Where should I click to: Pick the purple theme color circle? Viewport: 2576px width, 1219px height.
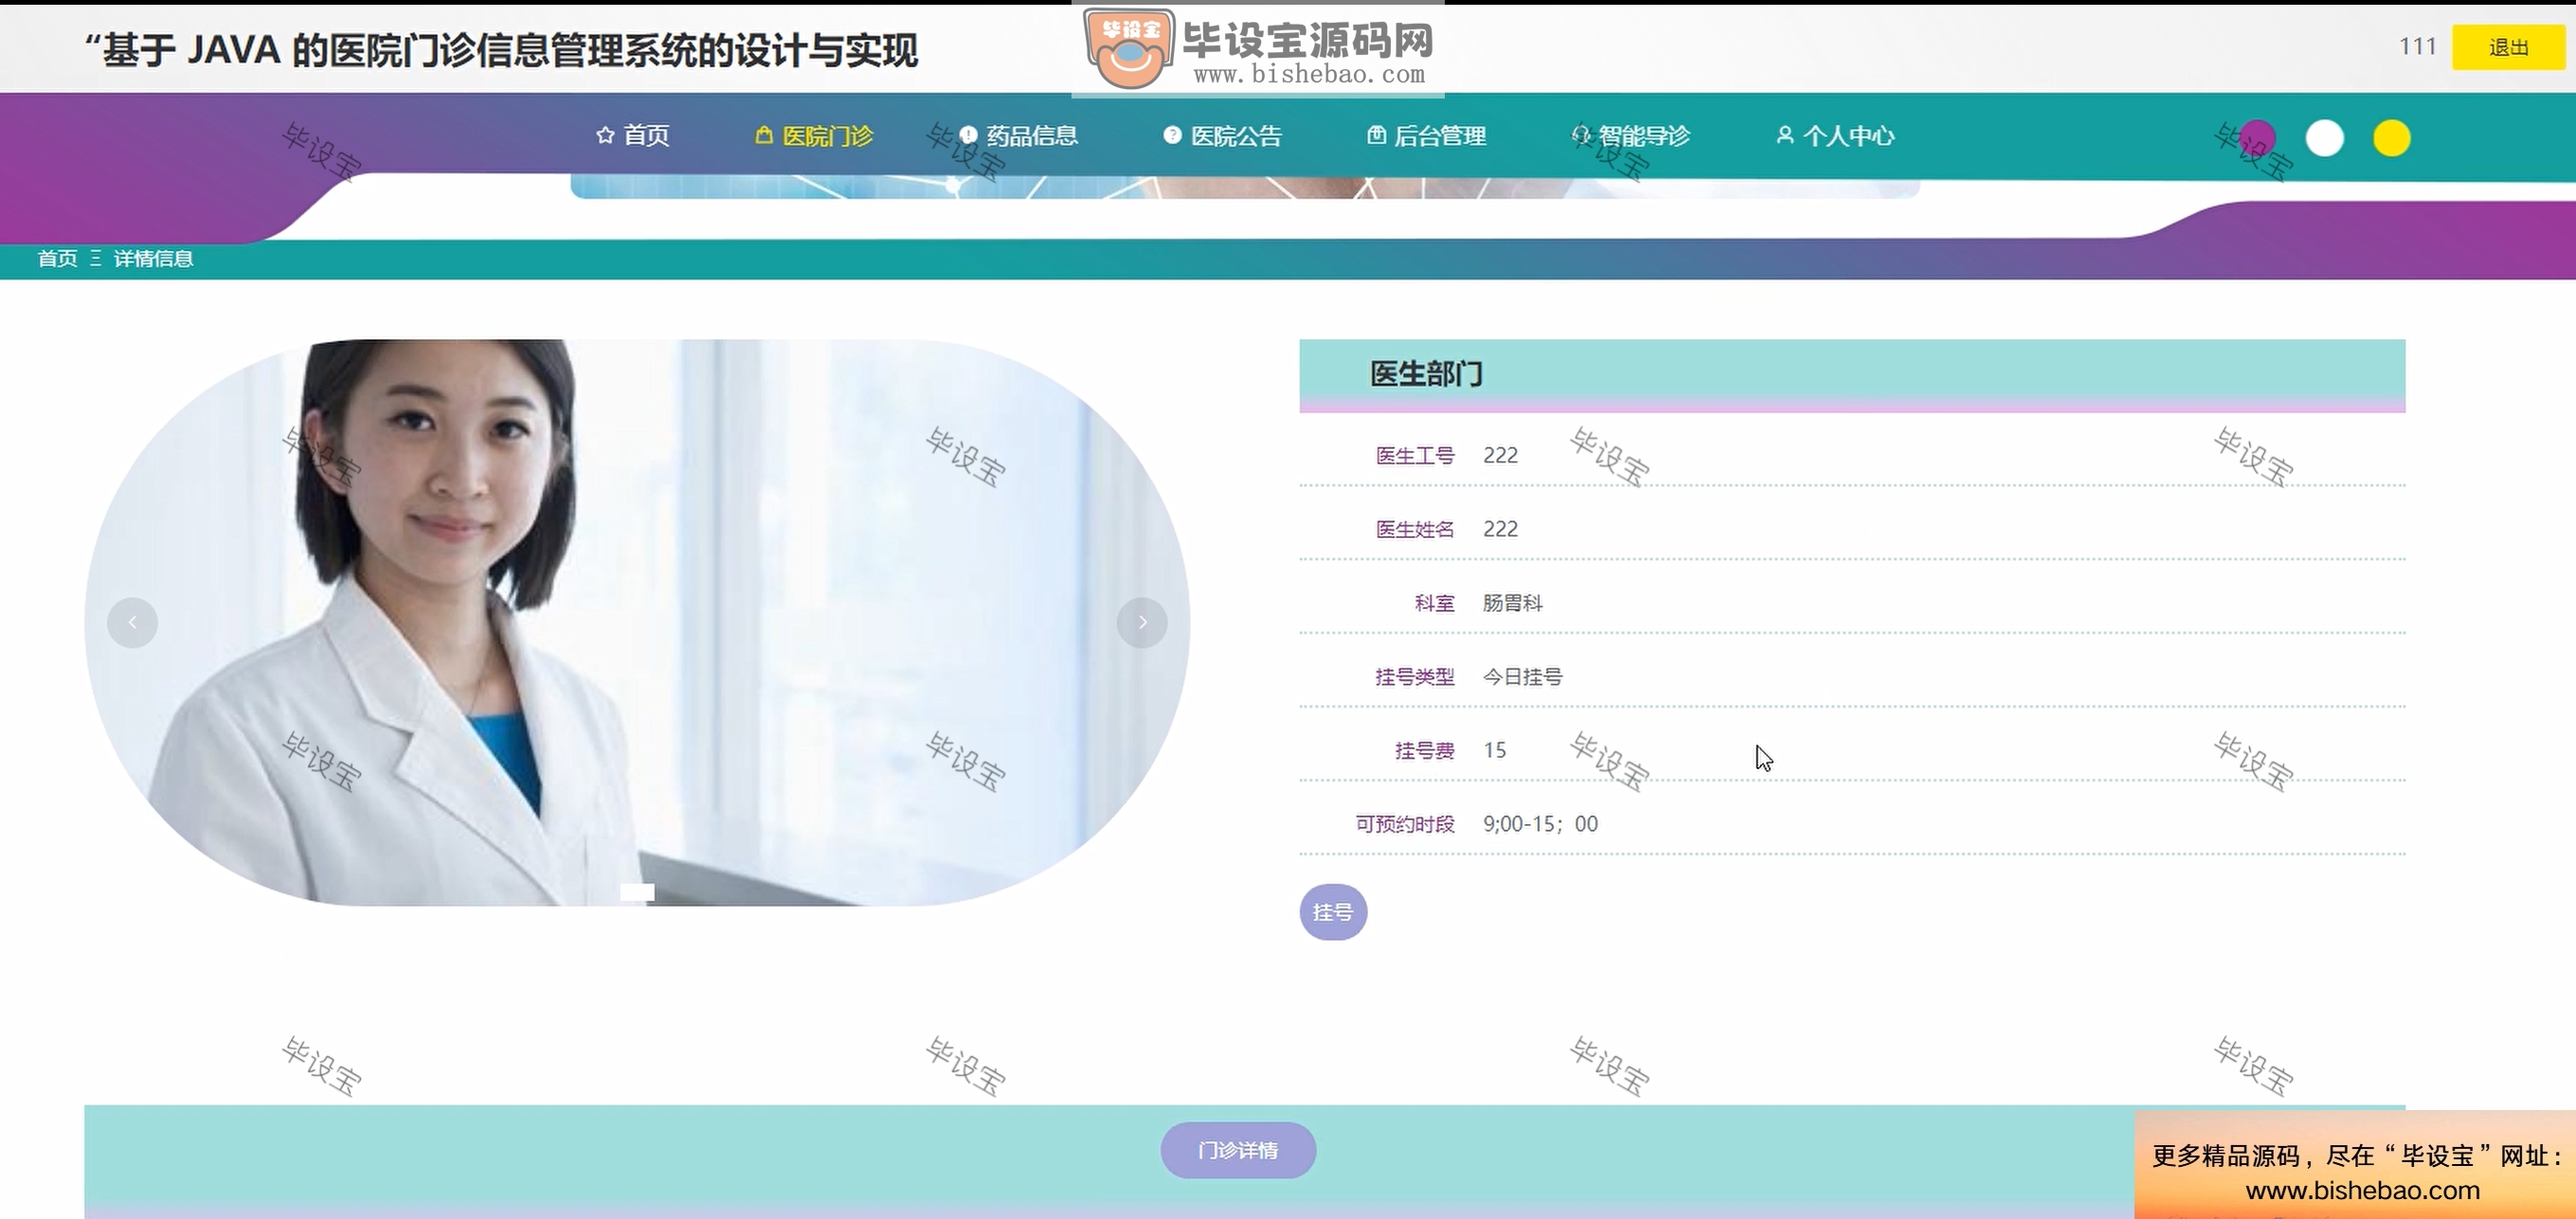[x=2257, y=138]
